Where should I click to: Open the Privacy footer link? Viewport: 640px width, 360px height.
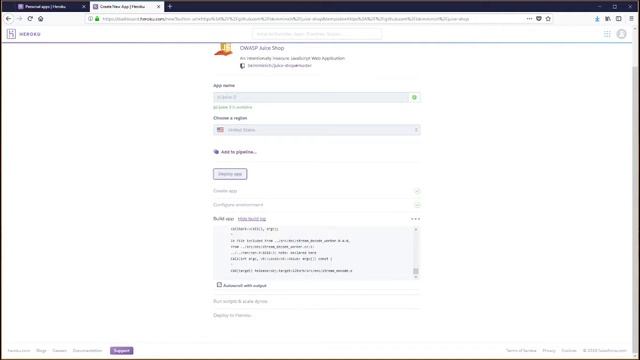click(549, 351)
